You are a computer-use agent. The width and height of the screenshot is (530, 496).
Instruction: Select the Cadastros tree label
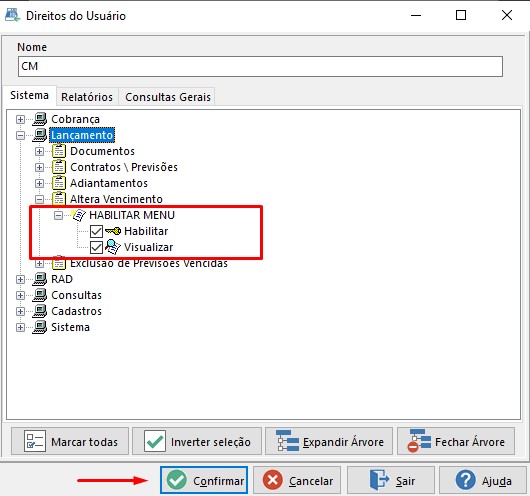(x=76, y=311)
